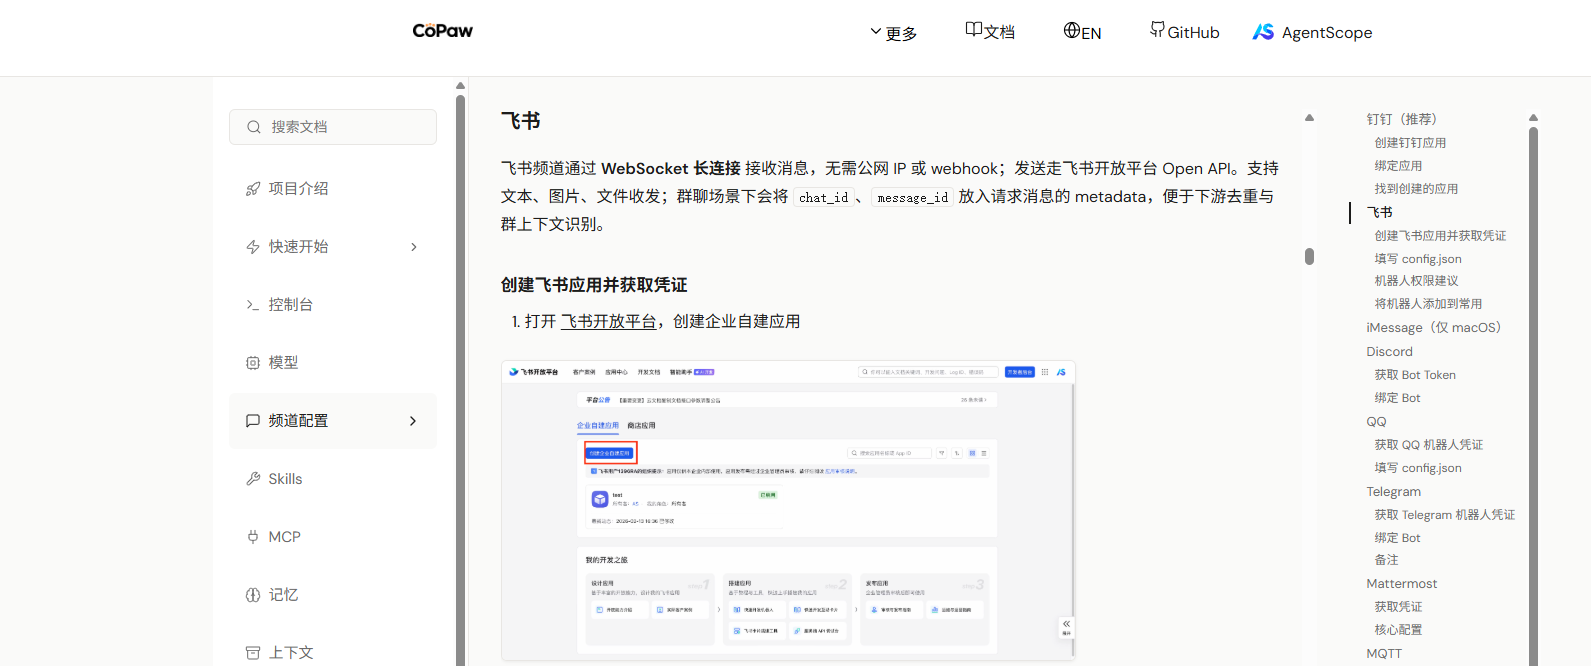Click the rocket icon beside 项目介绍

point(253,189)
